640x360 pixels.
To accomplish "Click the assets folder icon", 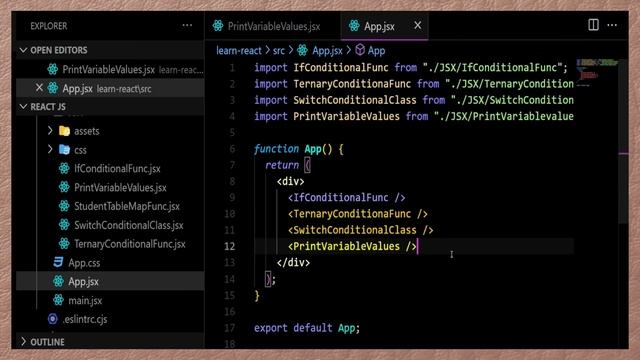I will pos(64,131).
